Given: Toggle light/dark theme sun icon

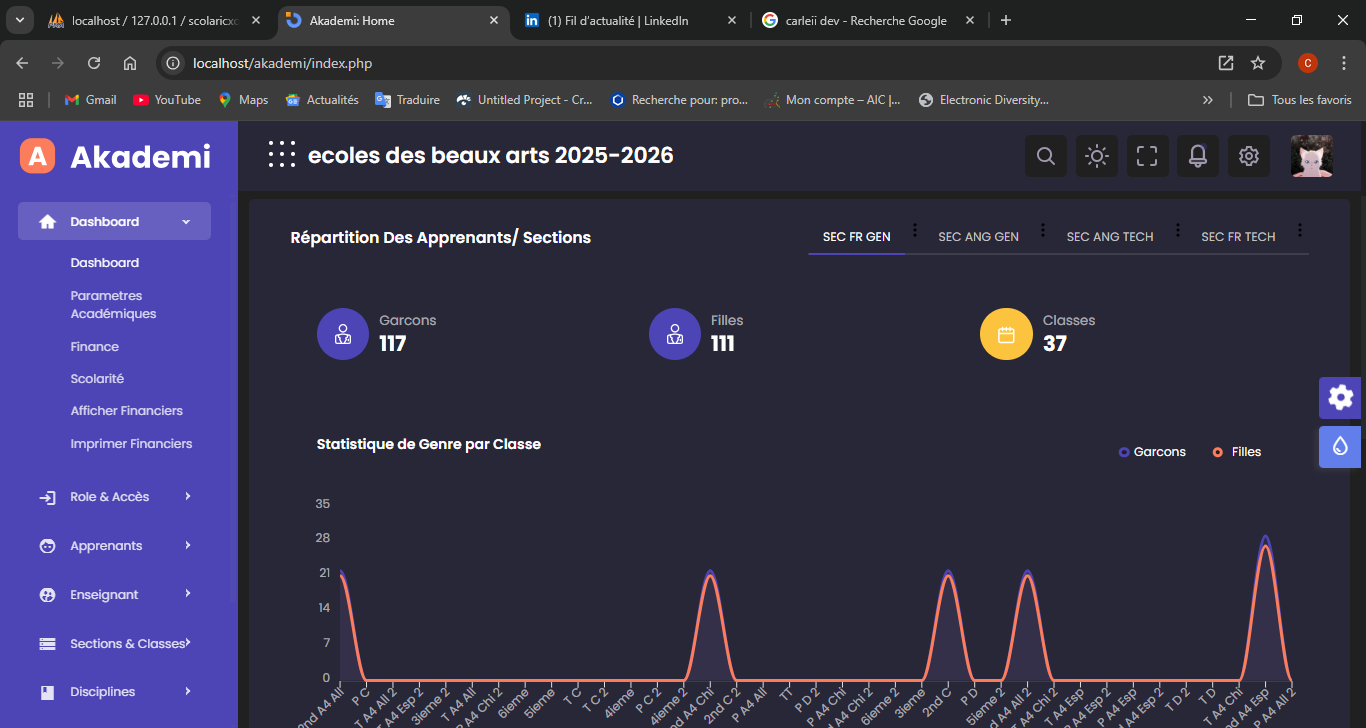Looking at the screenshot, I should (1097, 156).
